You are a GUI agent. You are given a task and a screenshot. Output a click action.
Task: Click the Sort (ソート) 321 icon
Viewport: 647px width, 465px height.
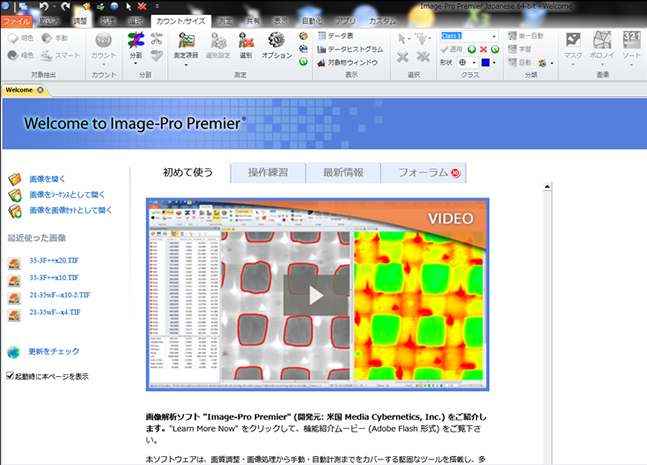coord(631,40)
